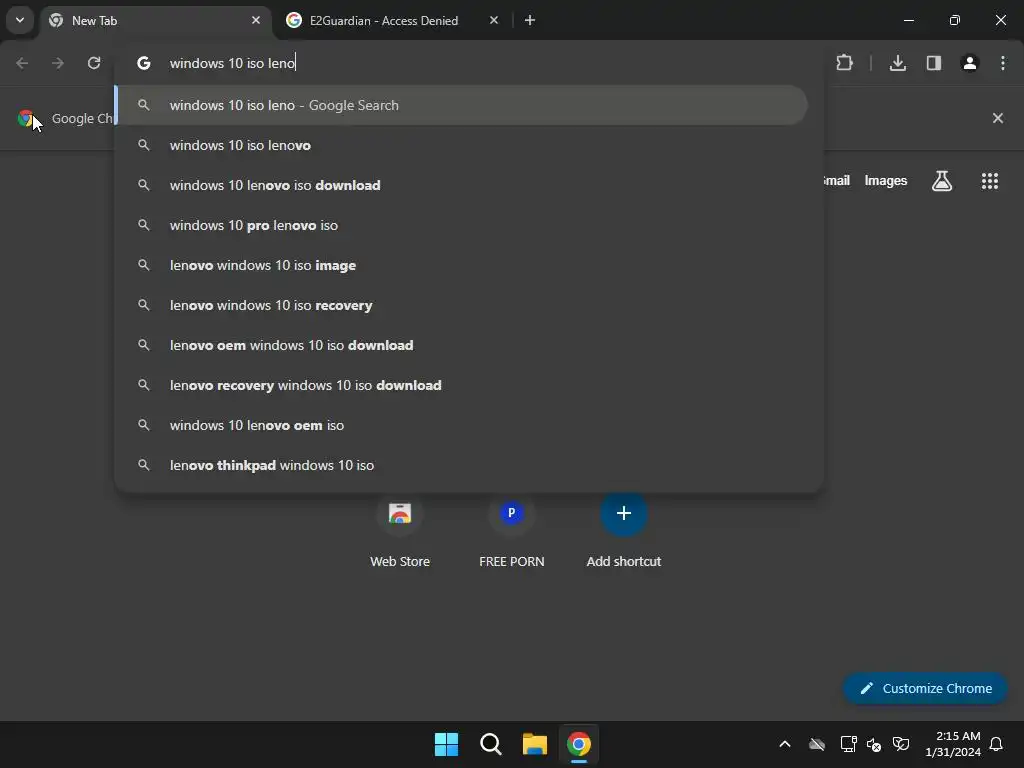The width and height of the screenshot is (1024, 768).
Task: Switch to E2Guardian - Access Denied tab
Action: coord(392,20)
